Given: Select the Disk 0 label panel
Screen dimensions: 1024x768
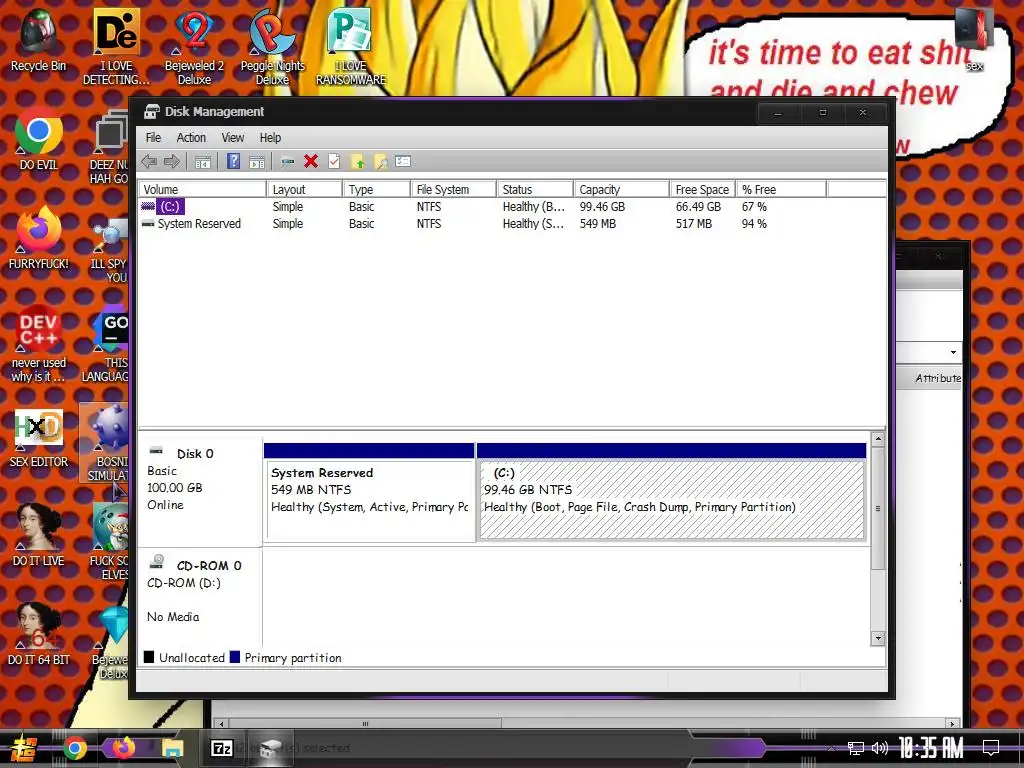Looking at the screenshot, I should (x=200, y=492).
